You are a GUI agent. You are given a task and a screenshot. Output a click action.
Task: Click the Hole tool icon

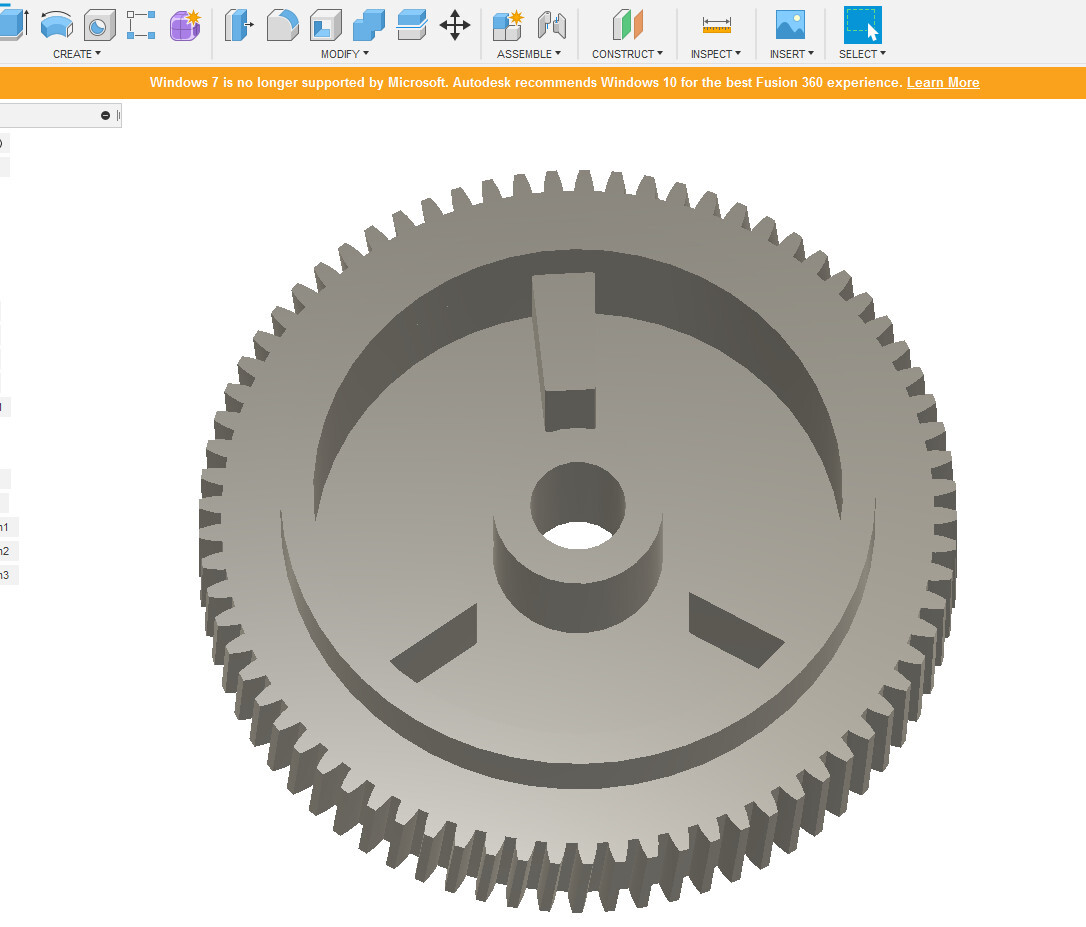click(x=100, y=26)
